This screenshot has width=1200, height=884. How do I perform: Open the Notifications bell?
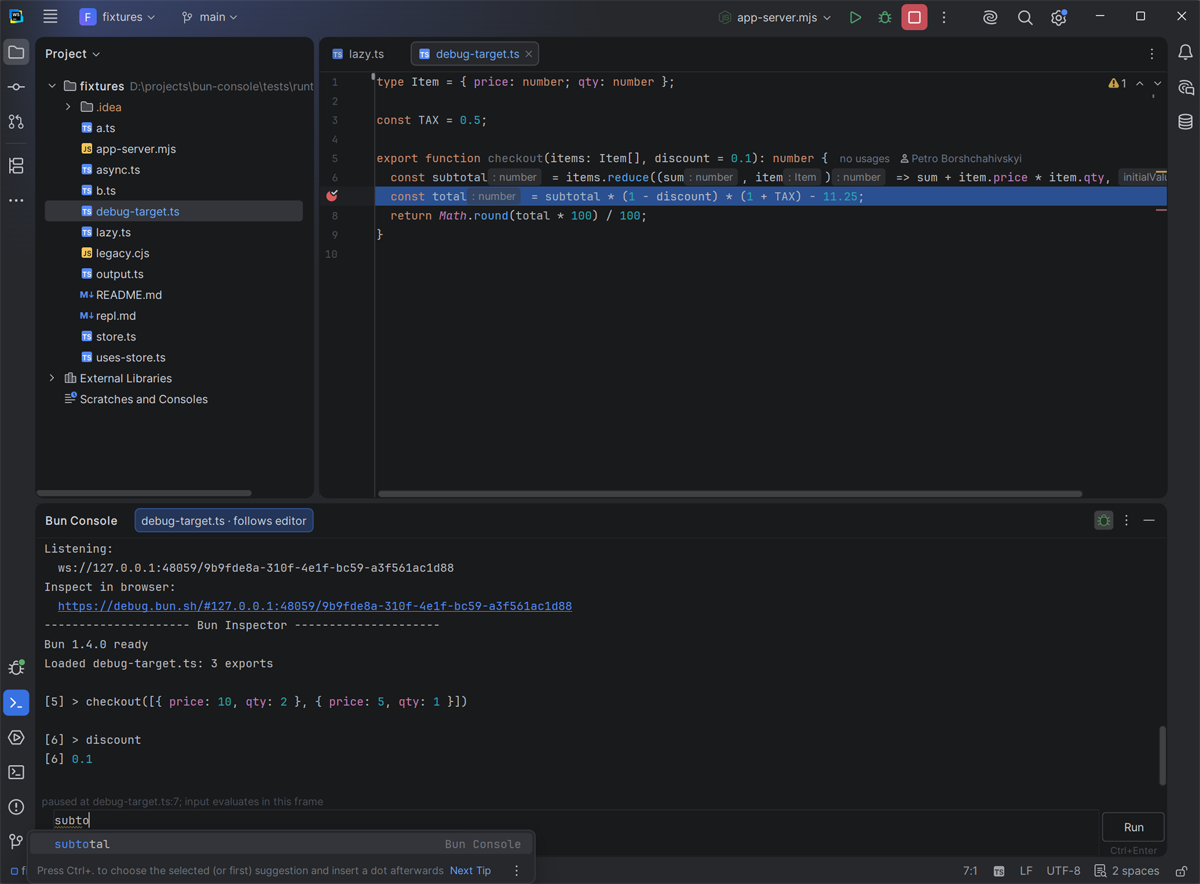1185,53
